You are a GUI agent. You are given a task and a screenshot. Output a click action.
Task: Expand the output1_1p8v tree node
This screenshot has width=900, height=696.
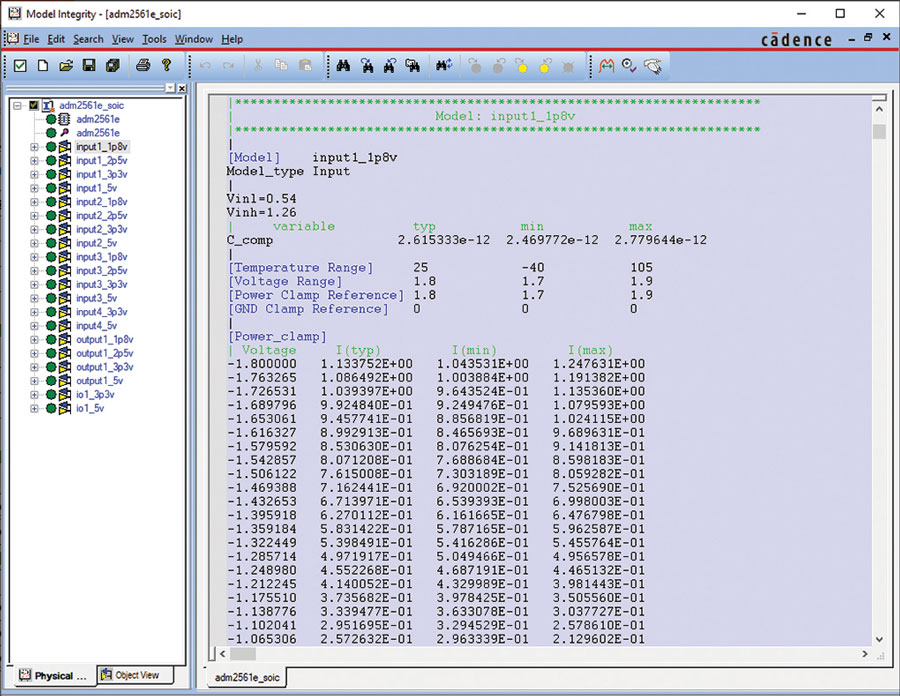coord(34,340)
